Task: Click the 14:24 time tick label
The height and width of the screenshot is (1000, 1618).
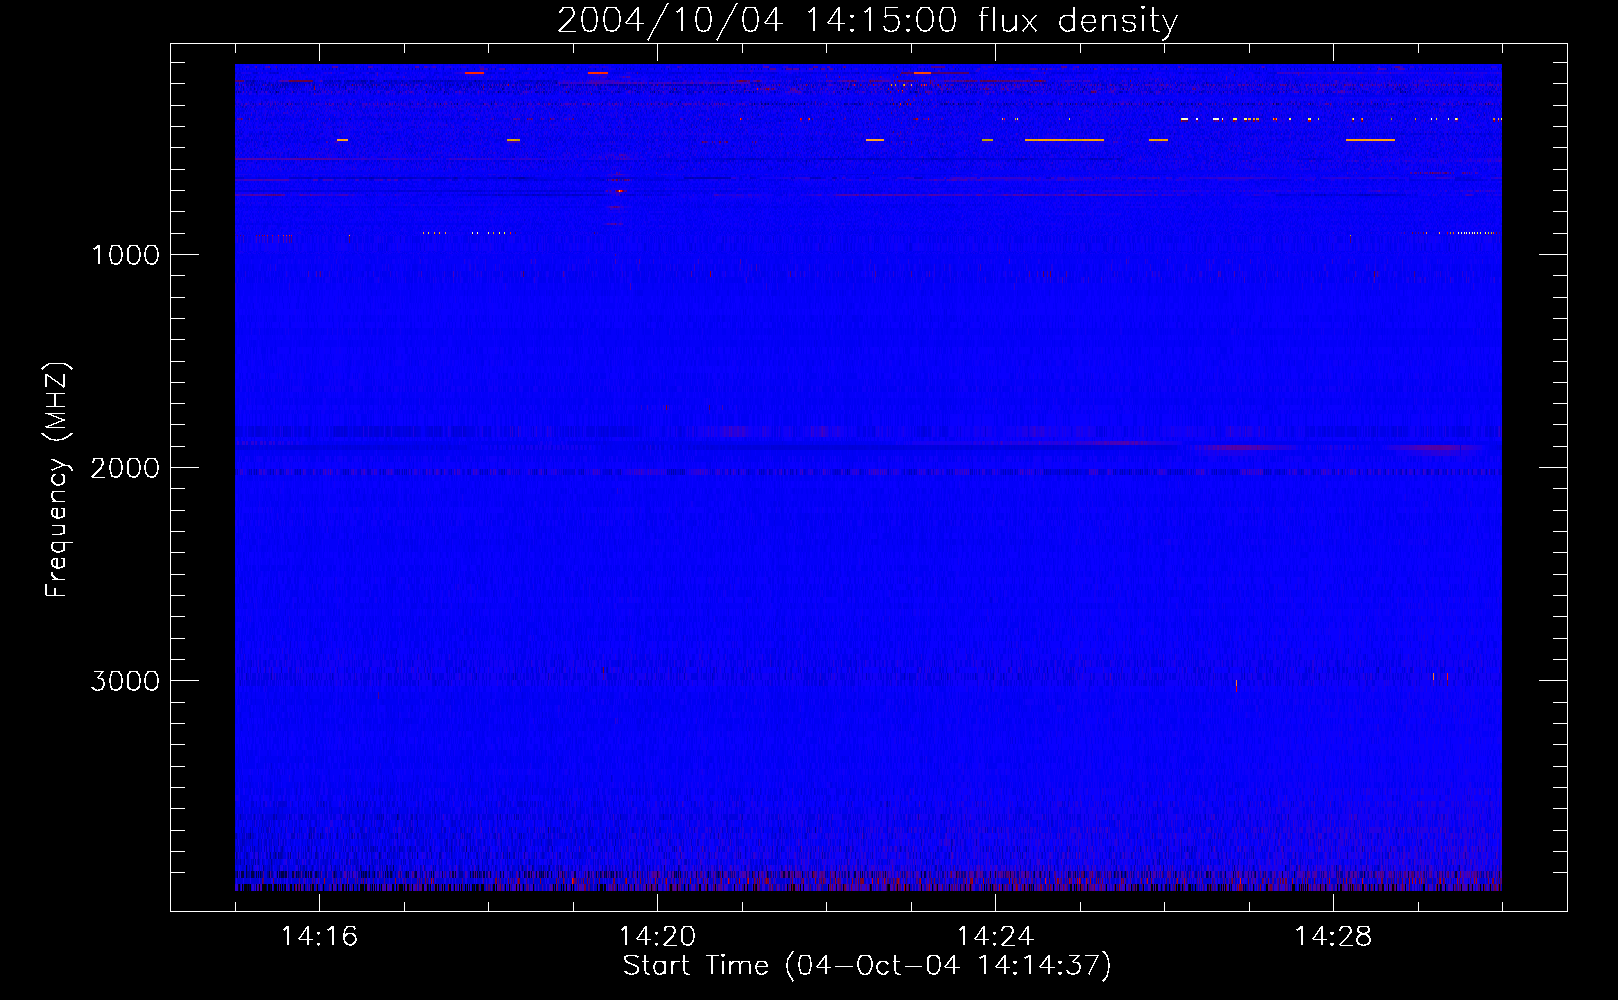Action: pyautogui.click(x=995, y=937)
